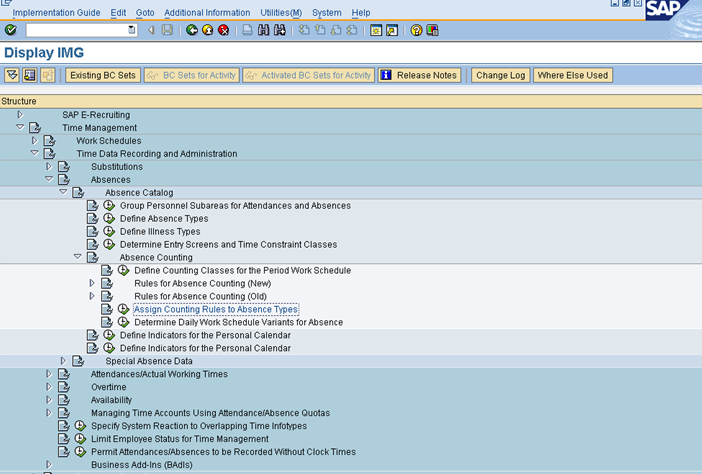Execute clock icon for Group Personnel Subareas

(109, 205)
